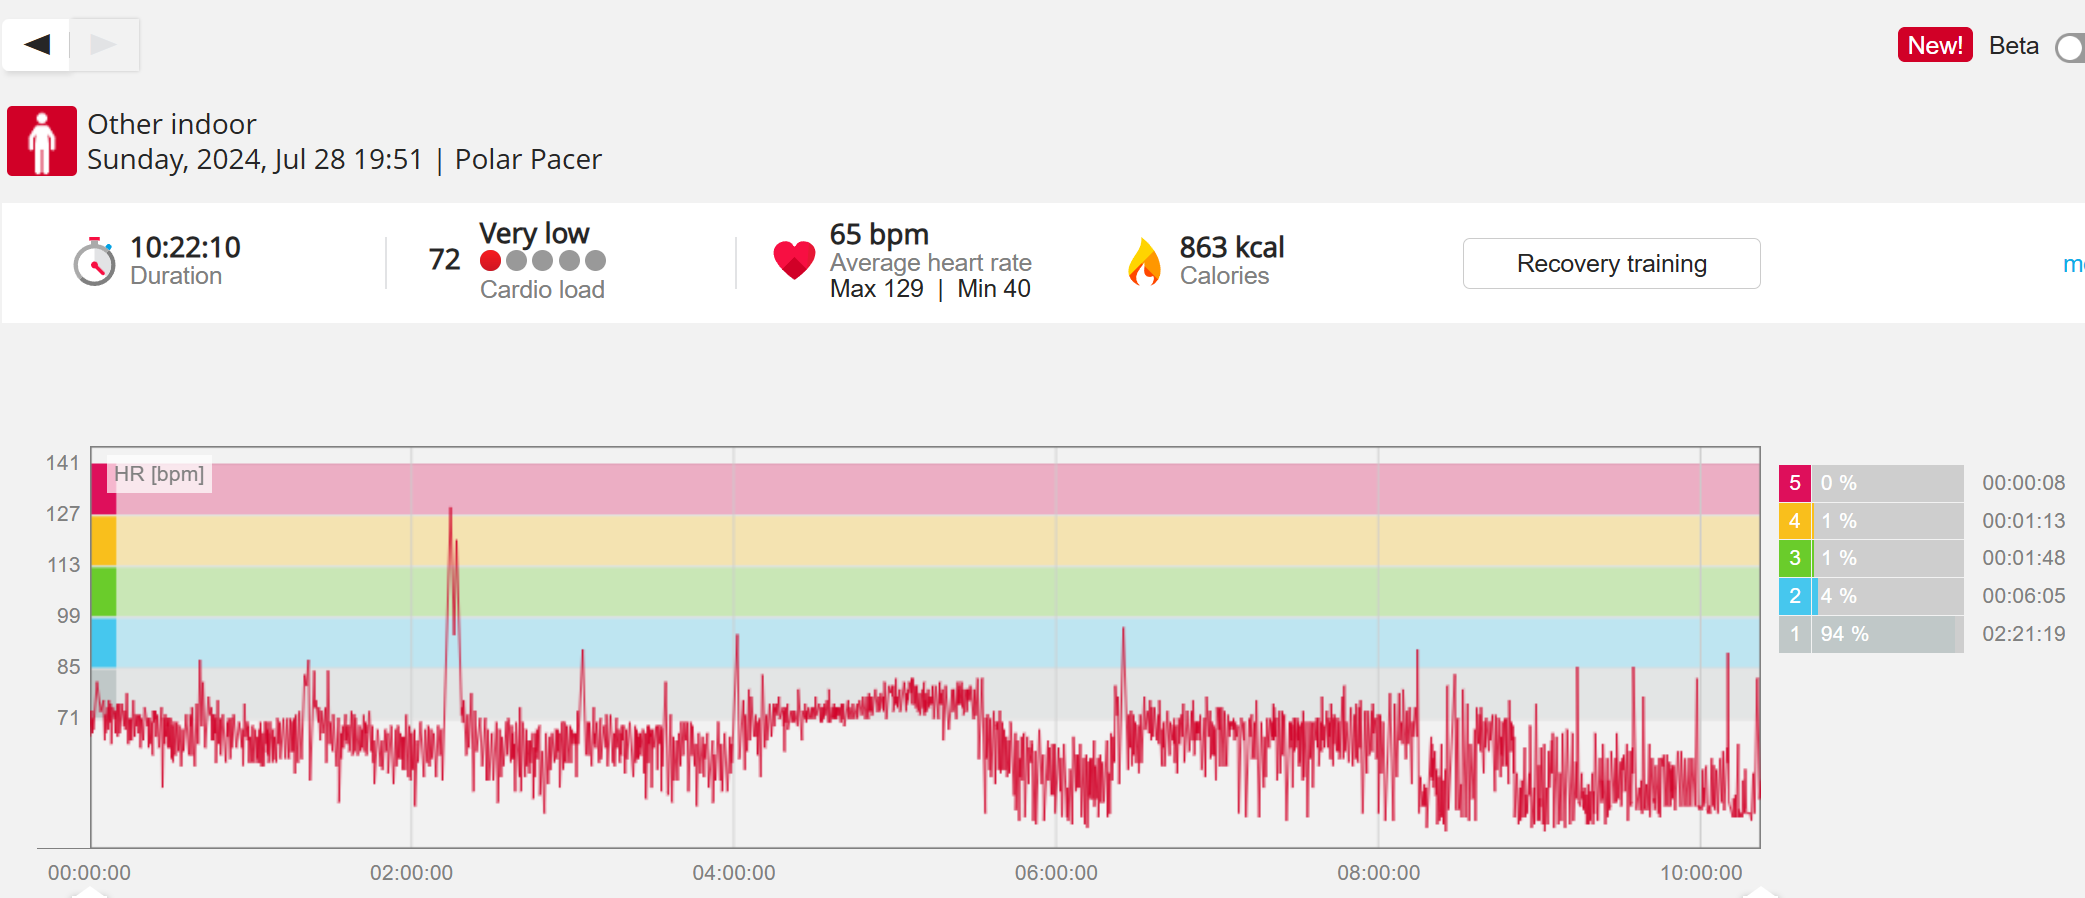This screenshot has height=898, width=2085.
Task: Click the stopwatch Duration icon
Action: point(95,262)
